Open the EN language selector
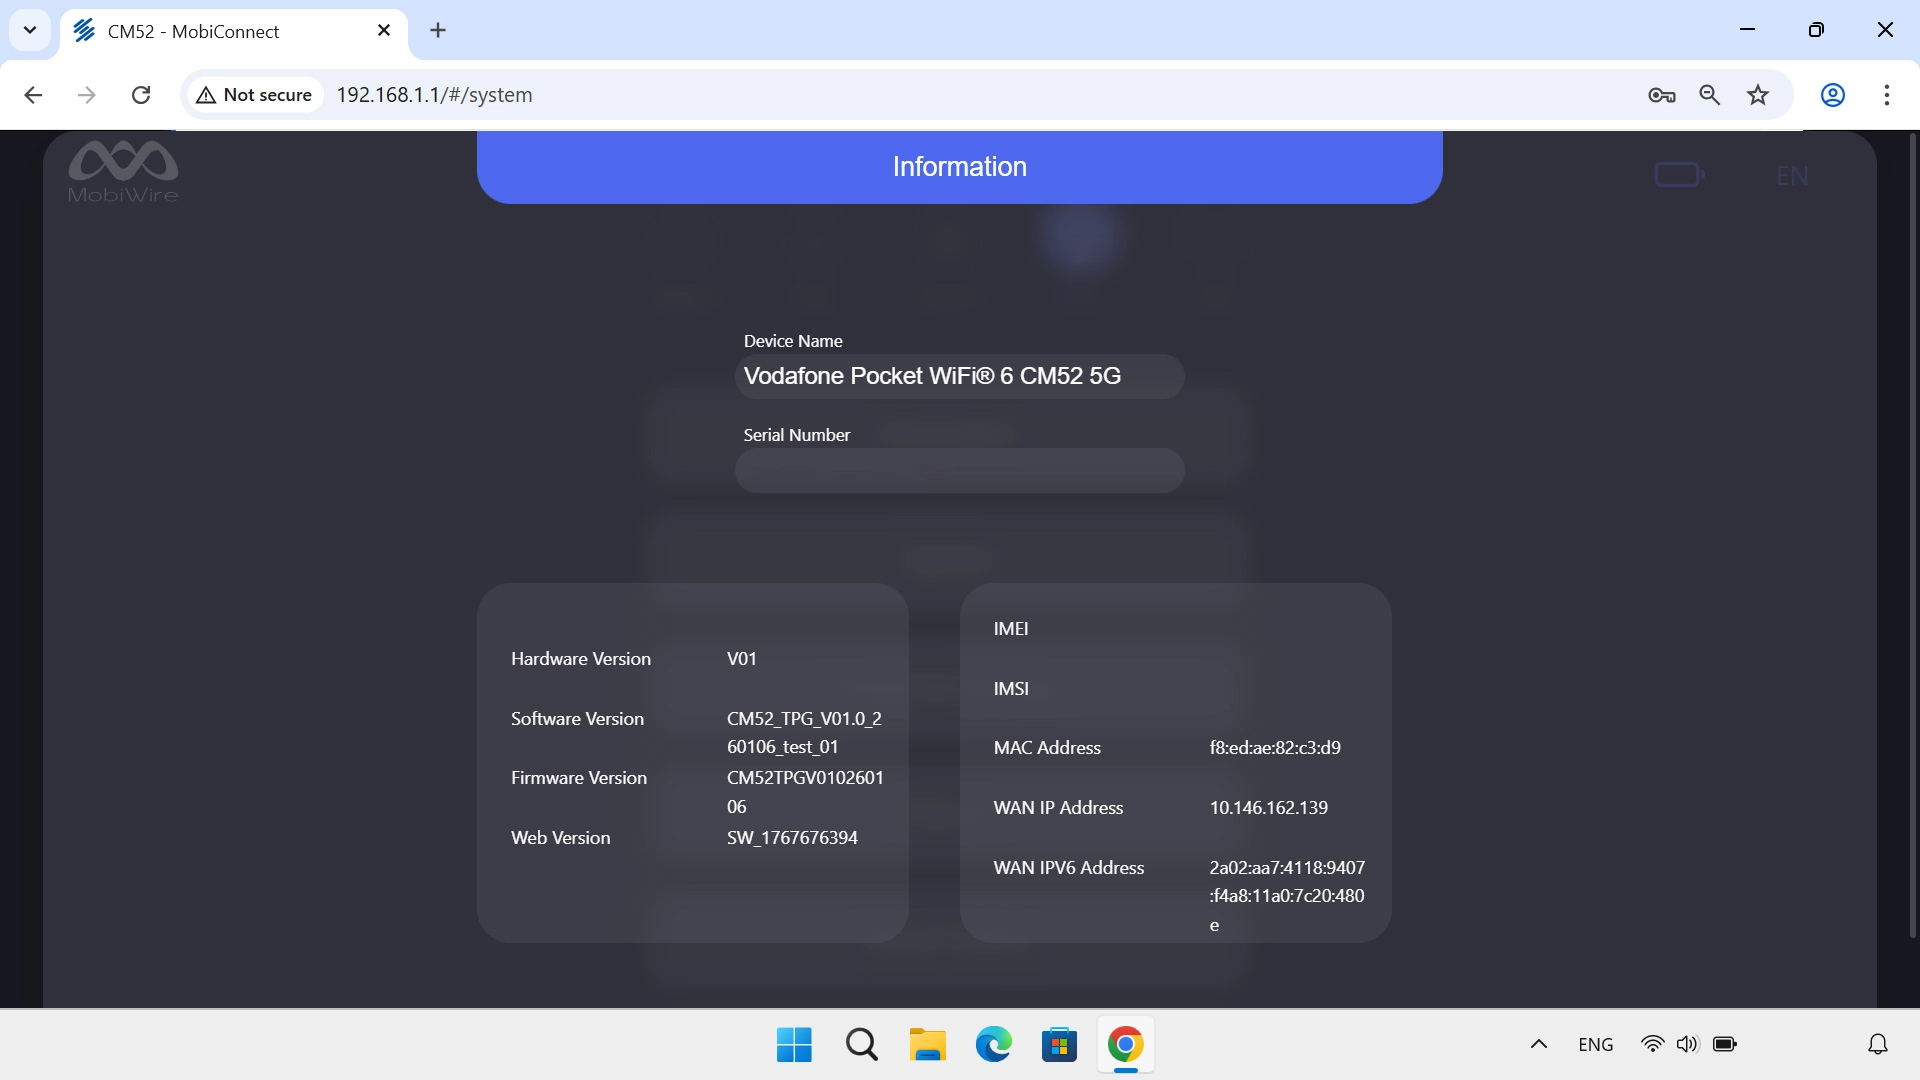 (1791, 175)
